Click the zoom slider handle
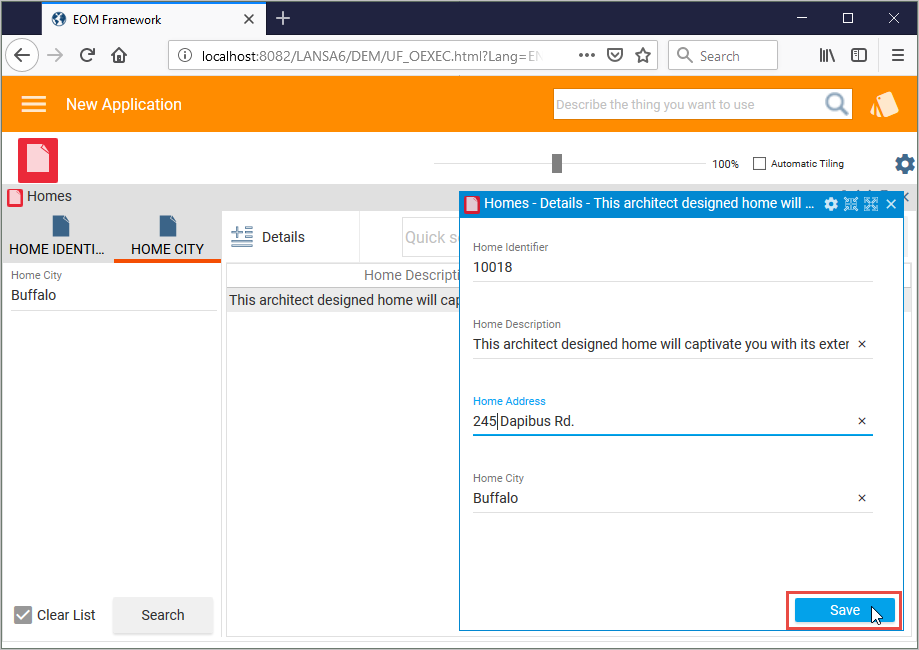Viewport: 919px width, 650px height. [x=557, y=164]
